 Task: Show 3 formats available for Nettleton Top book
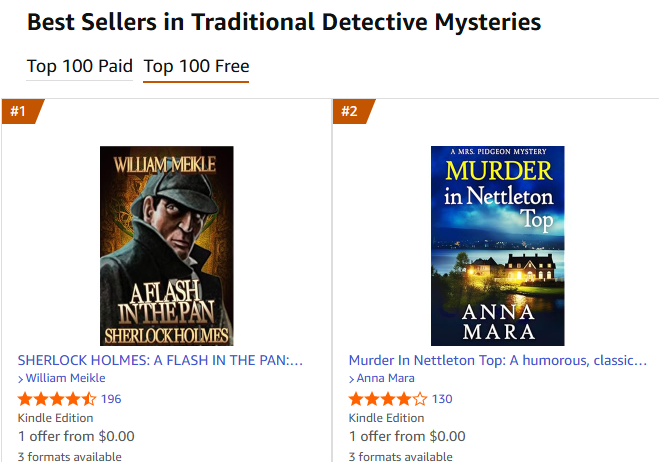[401, 456]
